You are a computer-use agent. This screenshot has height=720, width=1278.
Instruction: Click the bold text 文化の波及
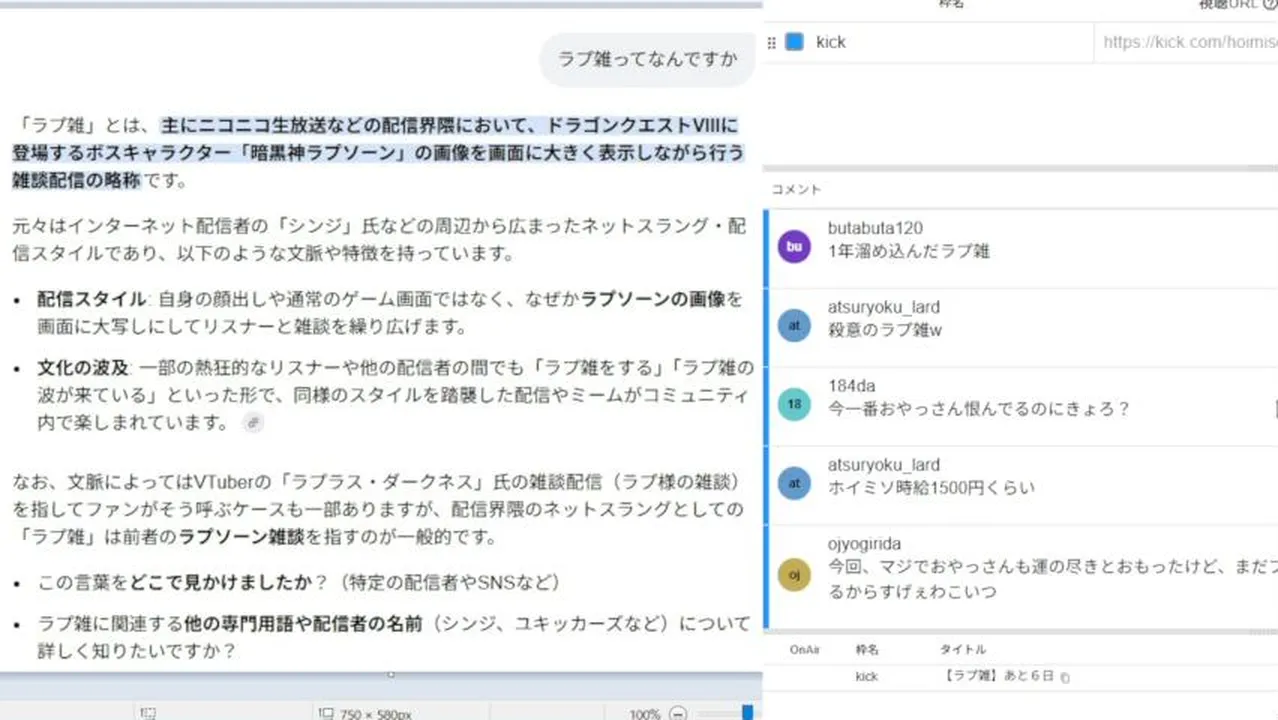[83, 367]
